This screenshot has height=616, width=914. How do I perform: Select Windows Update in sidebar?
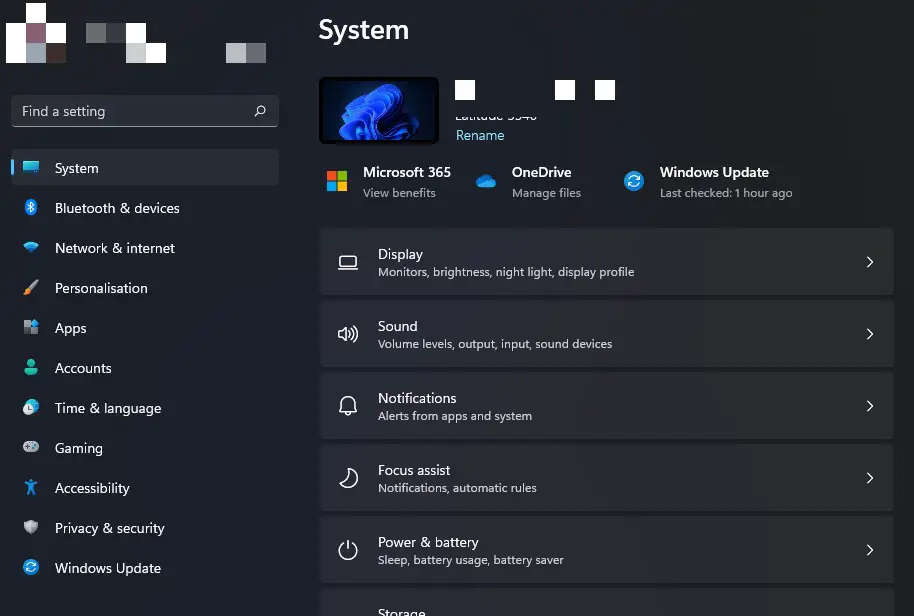(145, 568)
